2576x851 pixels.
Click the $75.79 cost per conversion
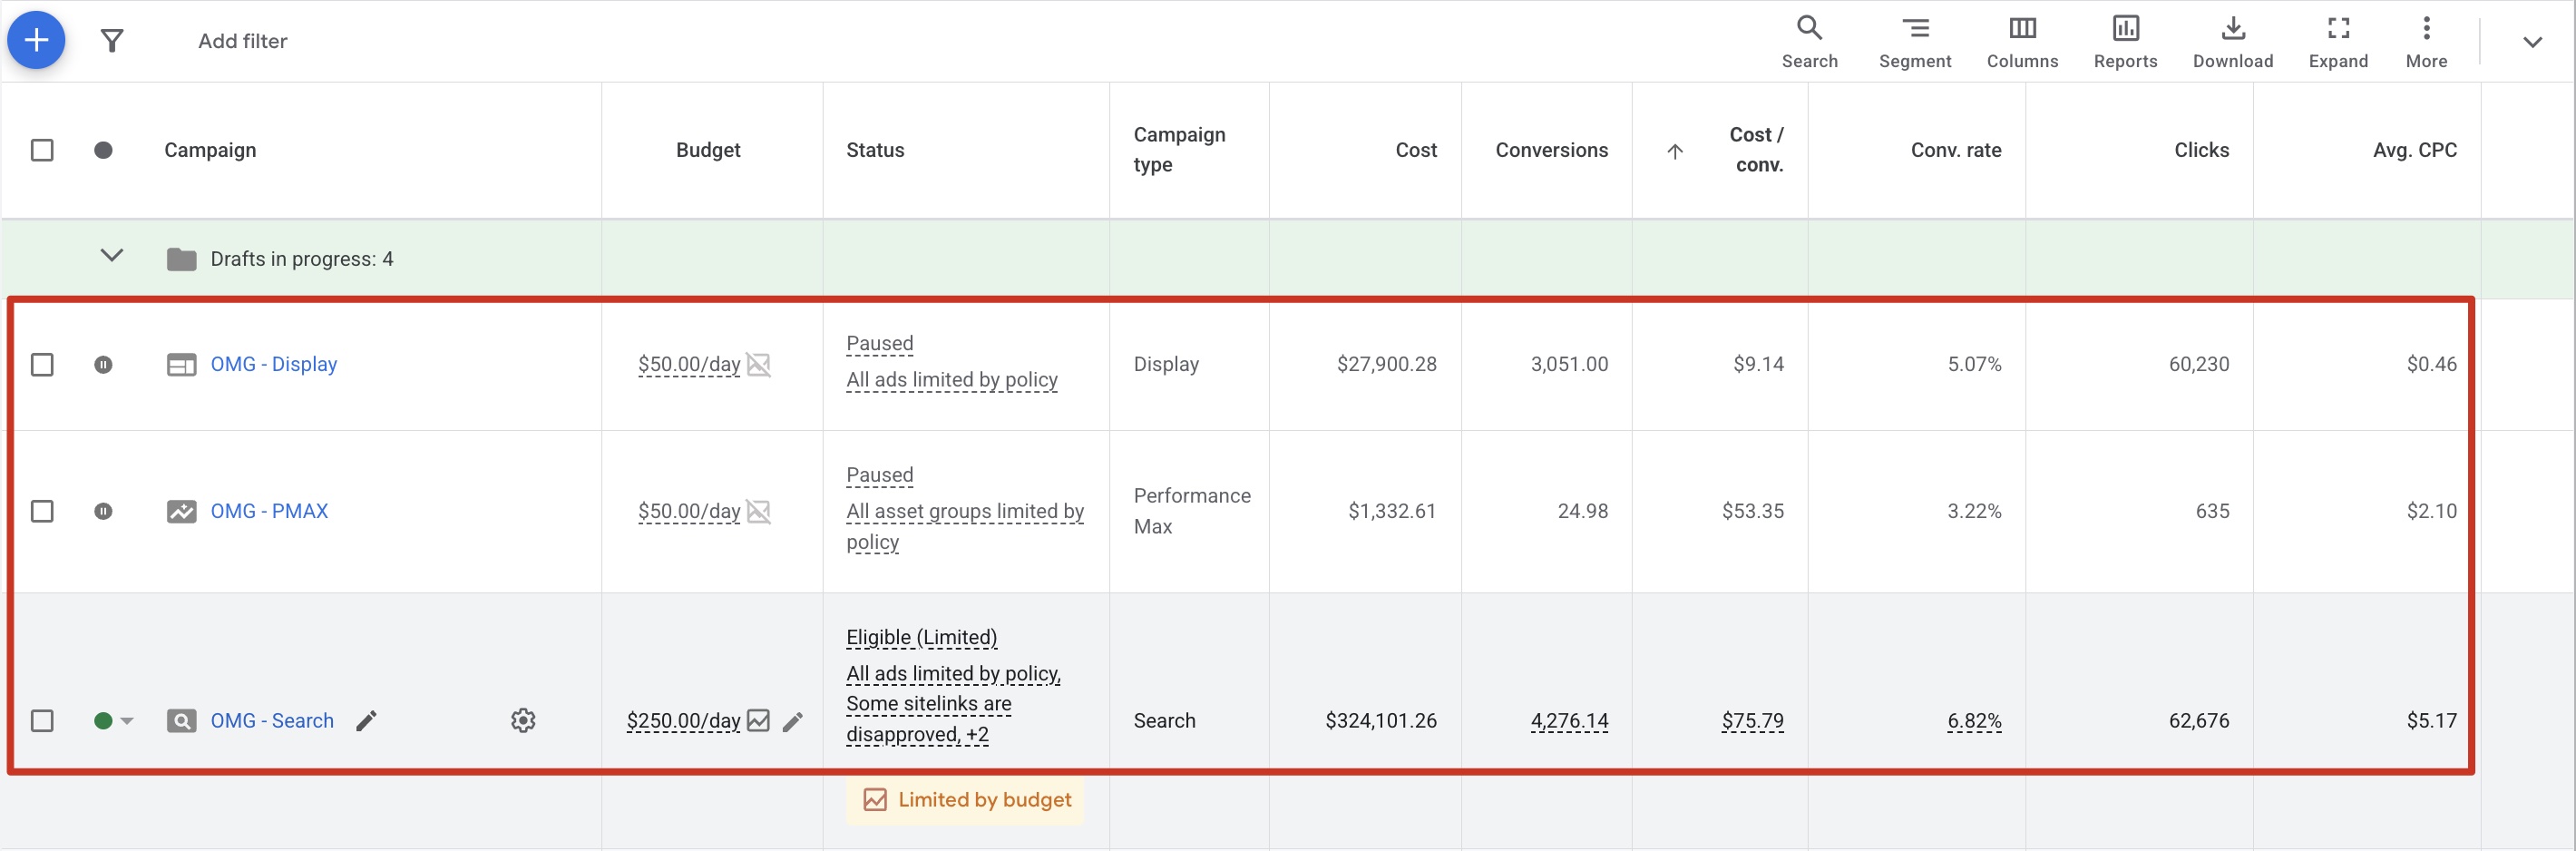(1752, 720)
